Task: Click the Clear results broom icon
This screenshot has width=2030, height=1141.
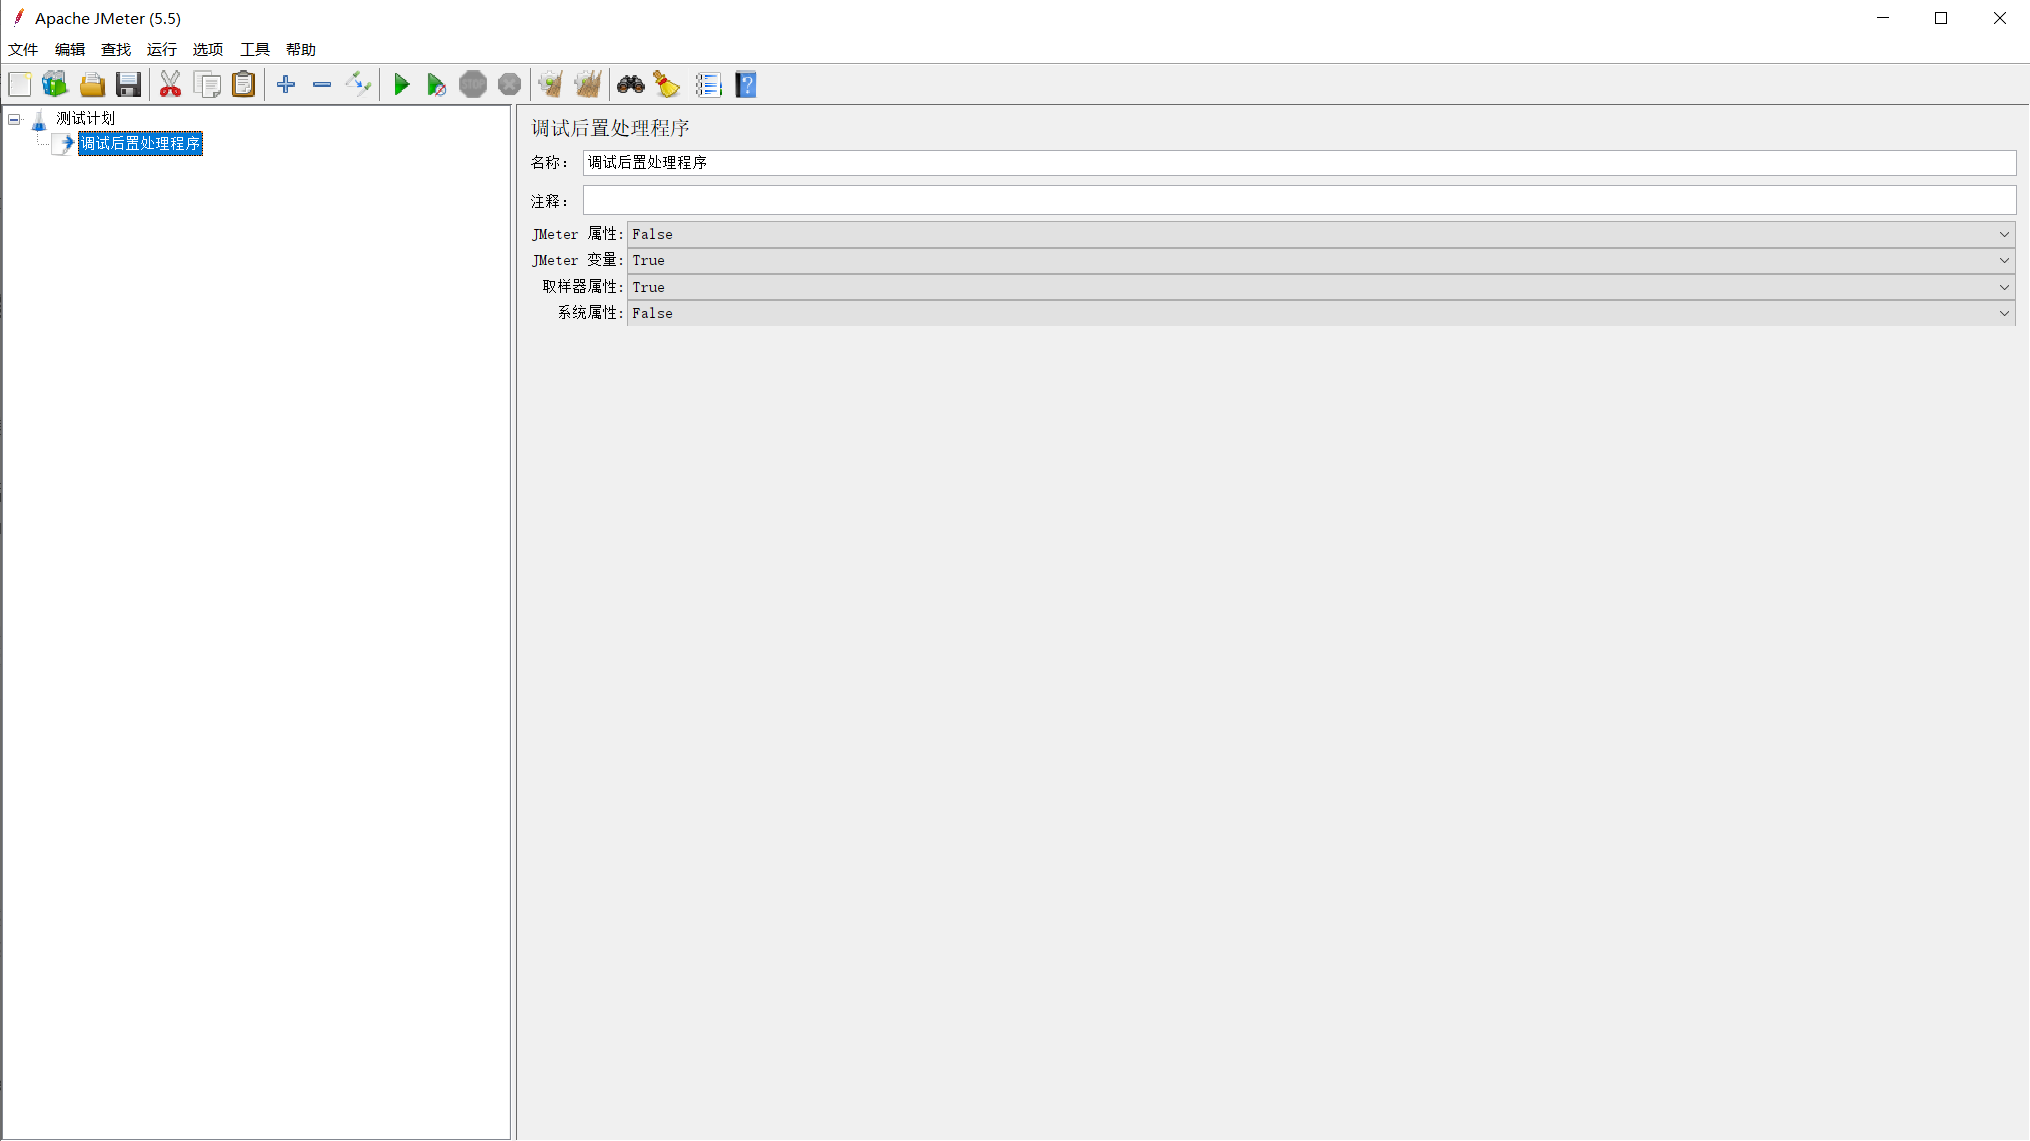Action: 551,85
